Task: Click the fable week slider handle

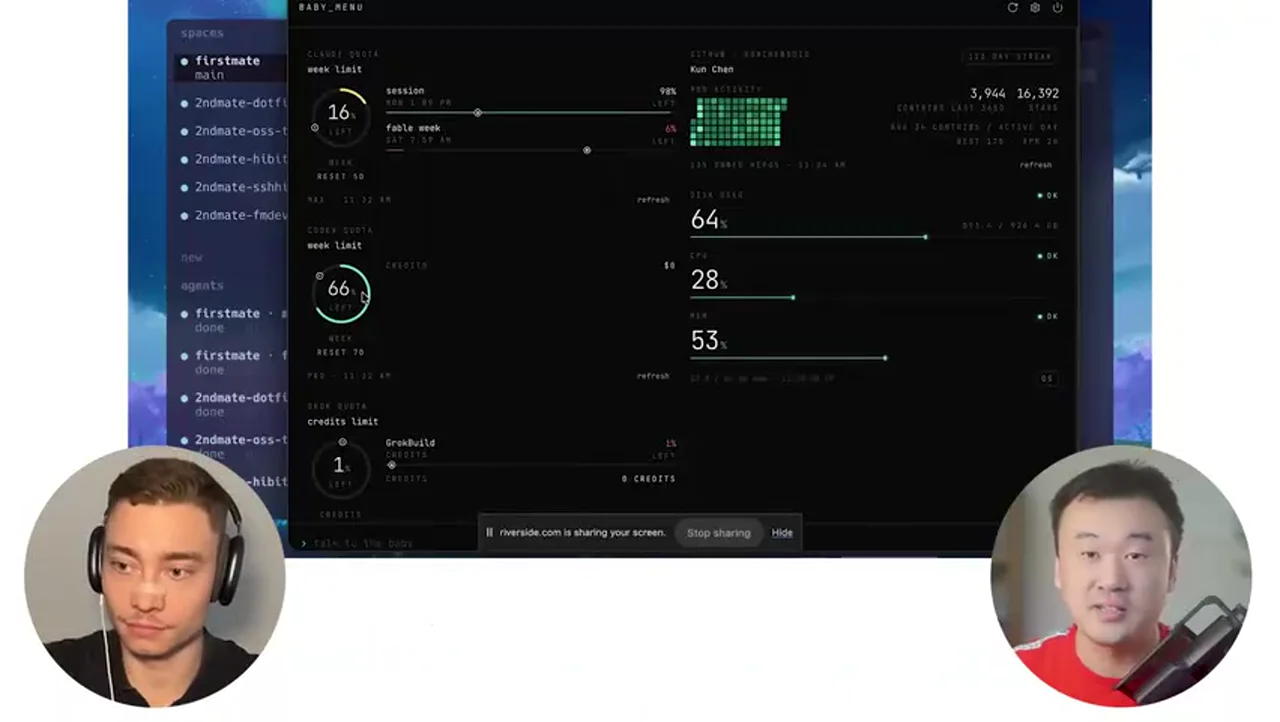Action: click(587, 150)
